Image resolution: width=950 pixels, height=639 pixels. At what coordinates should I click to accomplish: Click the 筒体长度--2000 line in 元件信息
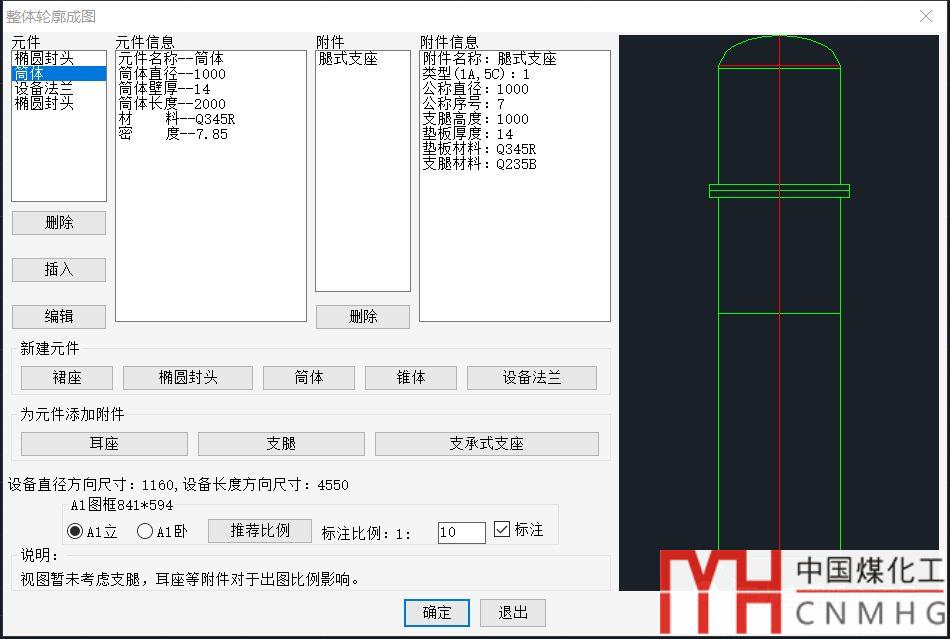tap(172, 104)
